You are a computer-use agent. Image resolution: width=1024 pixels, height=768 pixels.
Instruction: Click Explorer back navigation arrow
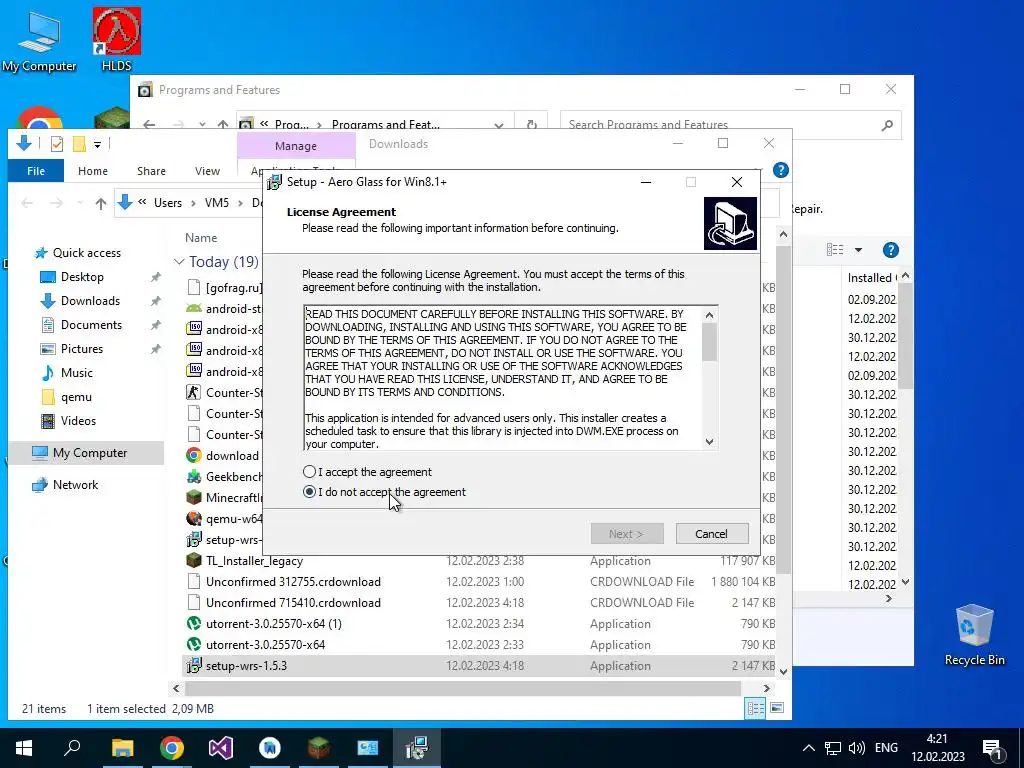tap(27, 203)
